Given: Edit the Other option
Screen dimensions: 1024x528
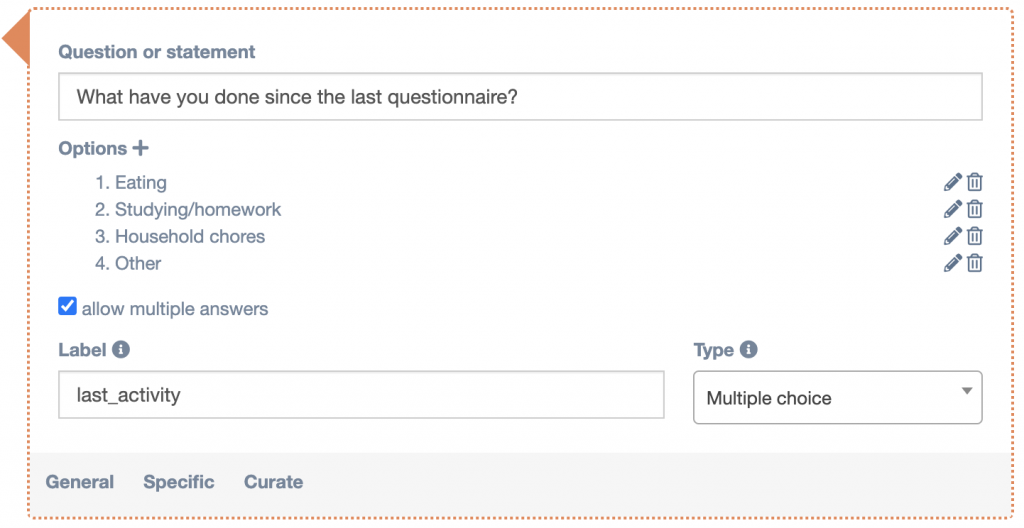Looking at the screenshot, I should pyautogui.click(x=952, y=263).
